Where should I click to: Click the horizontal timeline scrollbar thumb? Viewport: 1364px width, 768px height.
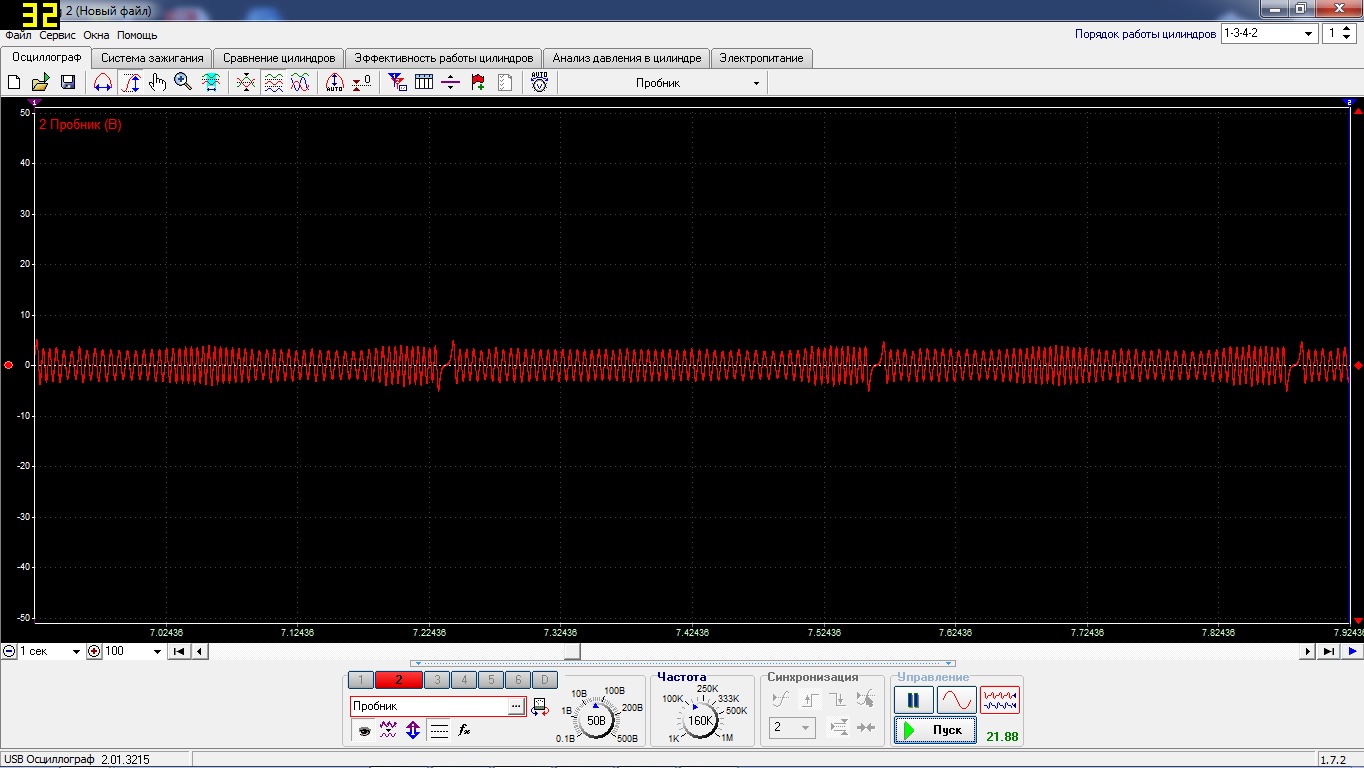pyautogui.click(x=571, y=651)
